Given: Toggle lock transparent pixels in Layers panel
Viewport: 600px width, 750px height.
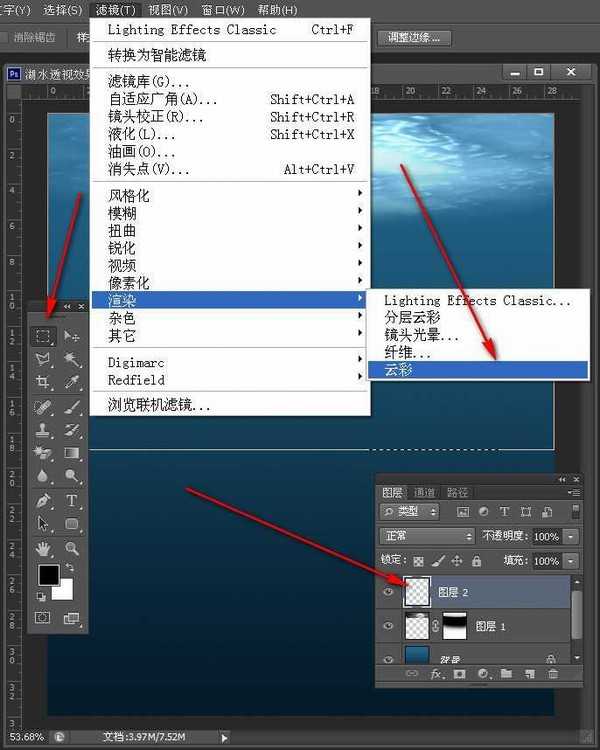Looking at the screenshot, I should pyautogui.click(x=419, y=561).
